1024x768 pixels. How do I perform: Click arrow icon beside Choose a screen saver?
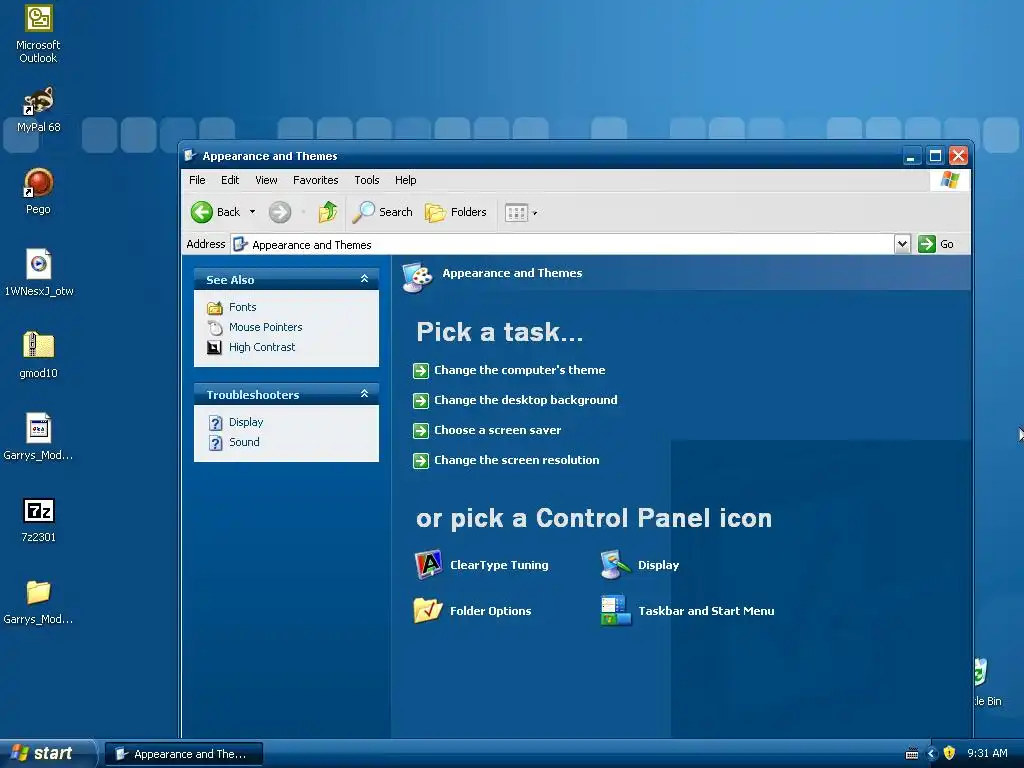coord(421,431)
